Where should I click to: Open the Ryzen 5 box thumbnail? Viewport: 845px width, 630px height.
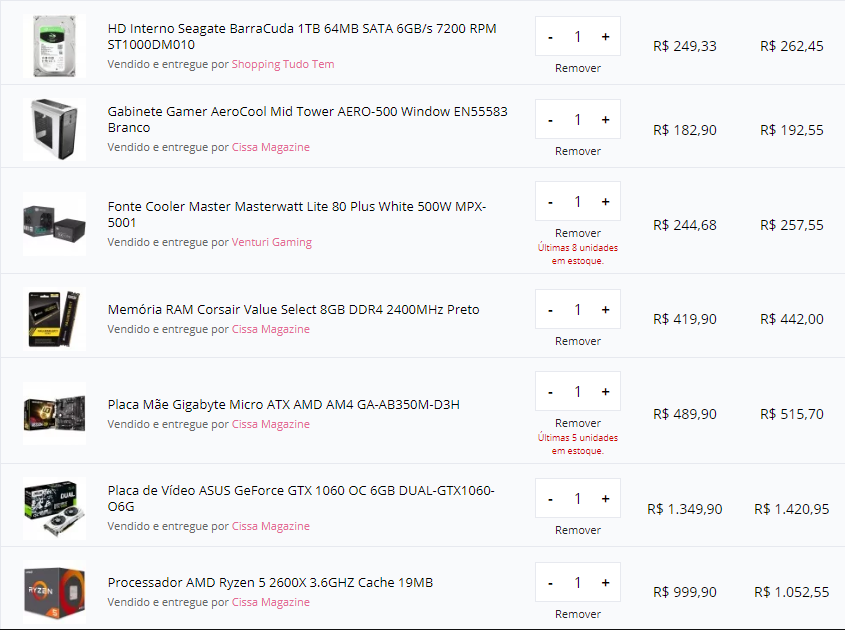point(54,592)
